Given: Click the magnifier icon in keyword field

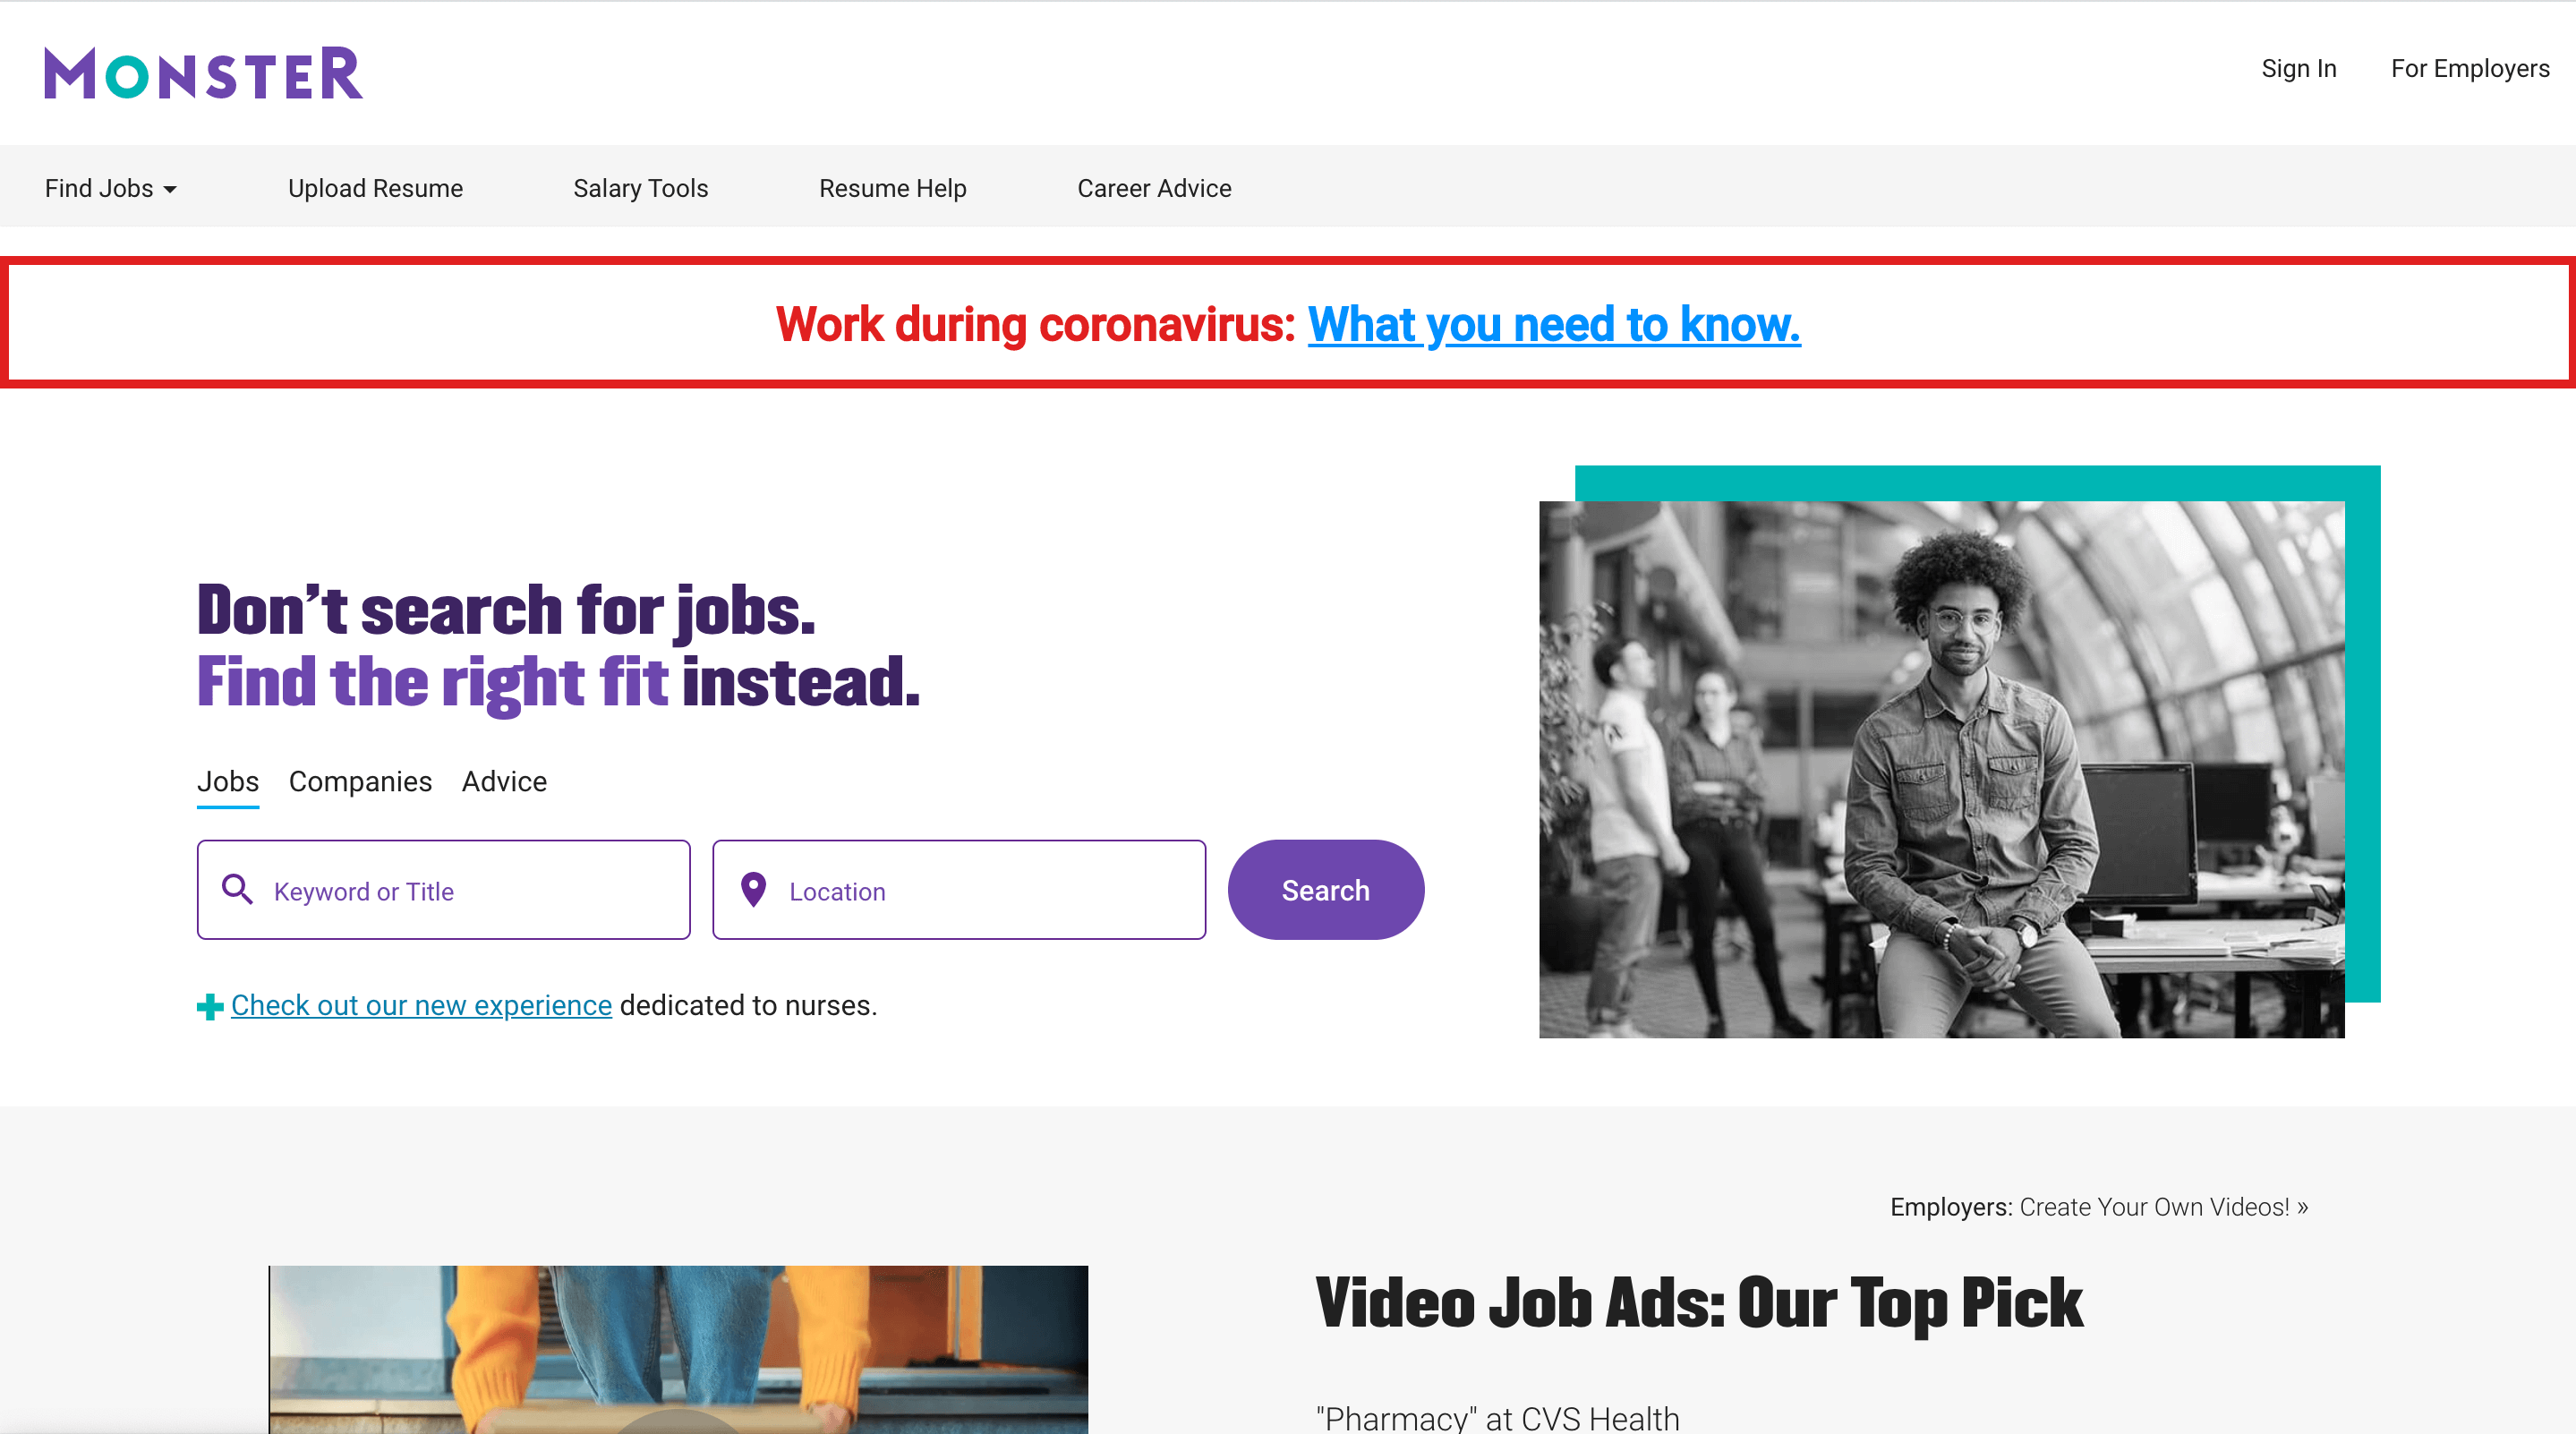Looking at the screenshot, I should coord(237,889).
